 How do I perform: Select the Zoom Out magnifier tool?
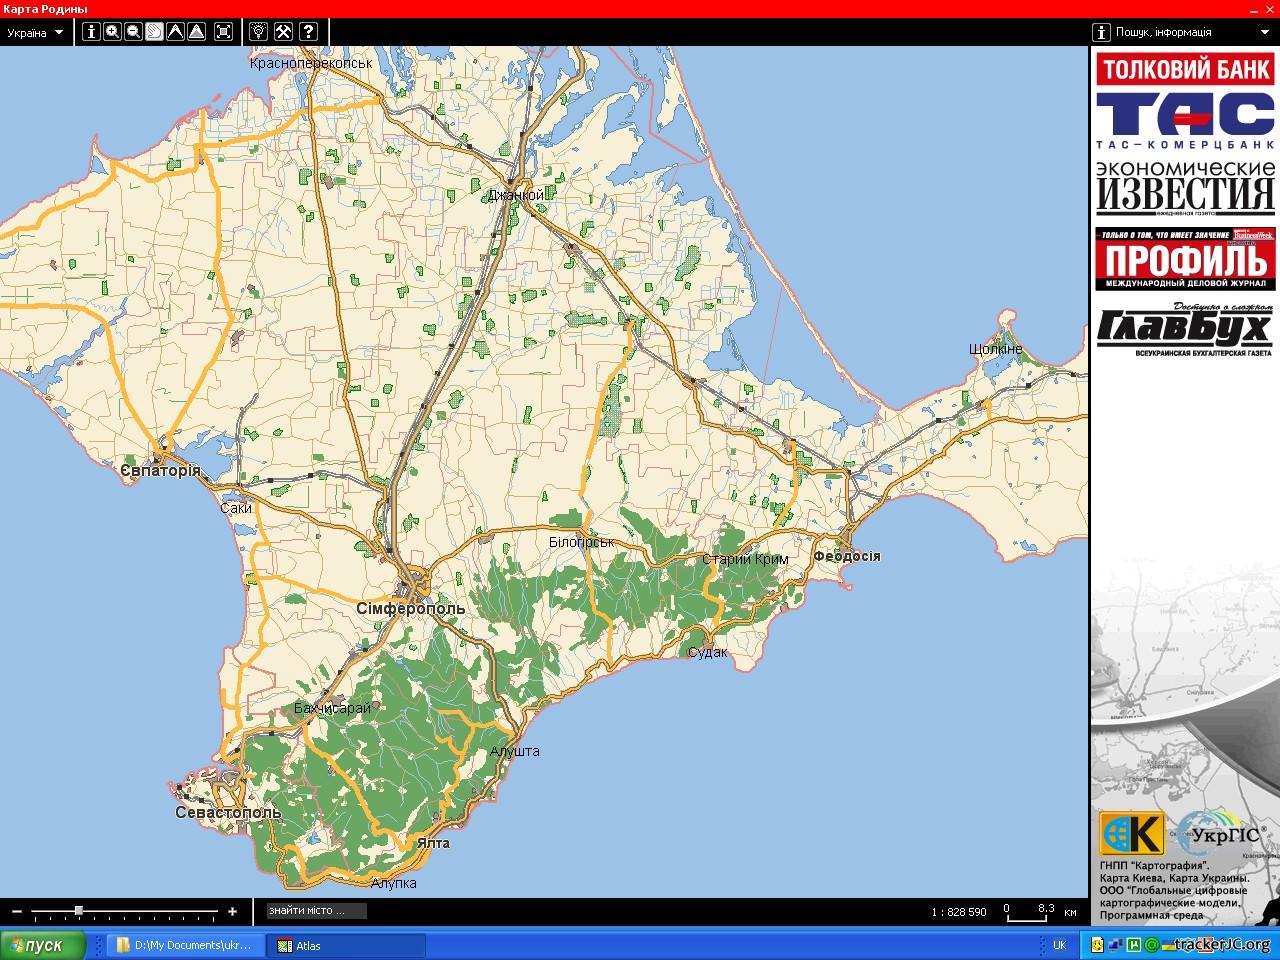133,32
